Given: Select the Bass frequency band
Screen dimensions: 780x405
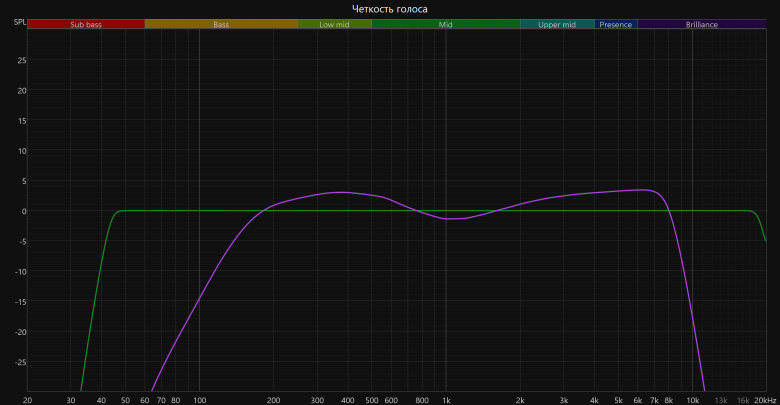Looking at the screenshot, I should pyautogui.click(x=221, y=24).
